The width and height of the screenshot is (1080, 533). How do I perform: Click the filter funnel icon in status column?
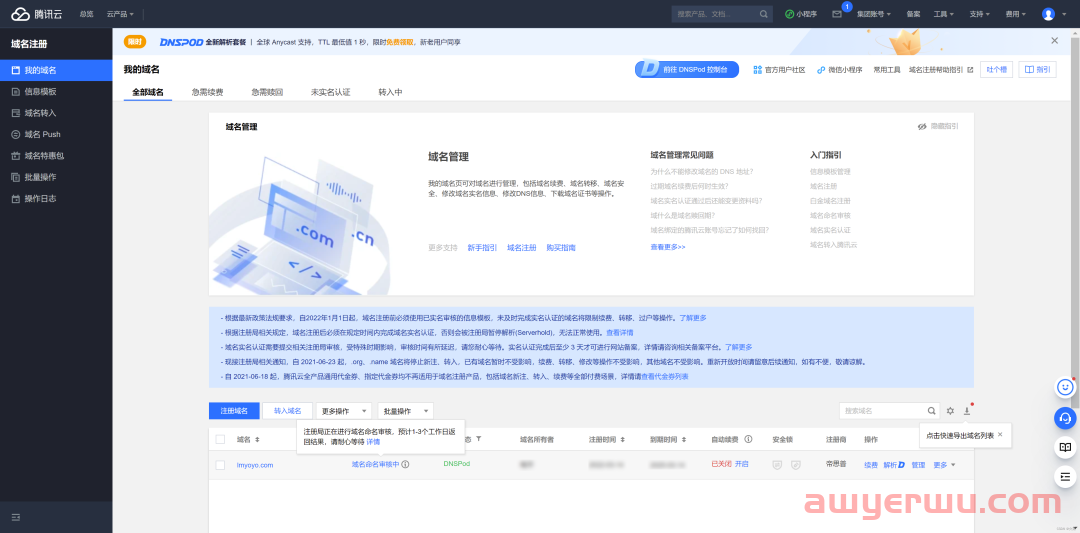pyautogui.click(x=479, y=439)
